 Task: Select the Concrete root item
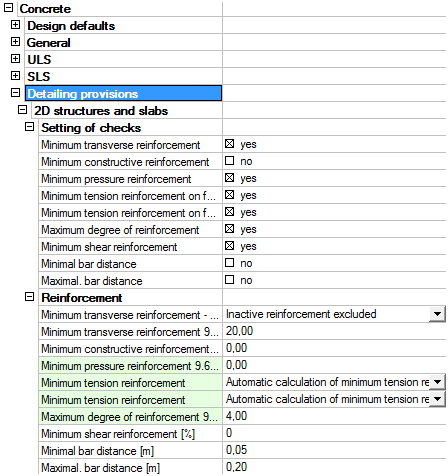[x=45, y=9]
